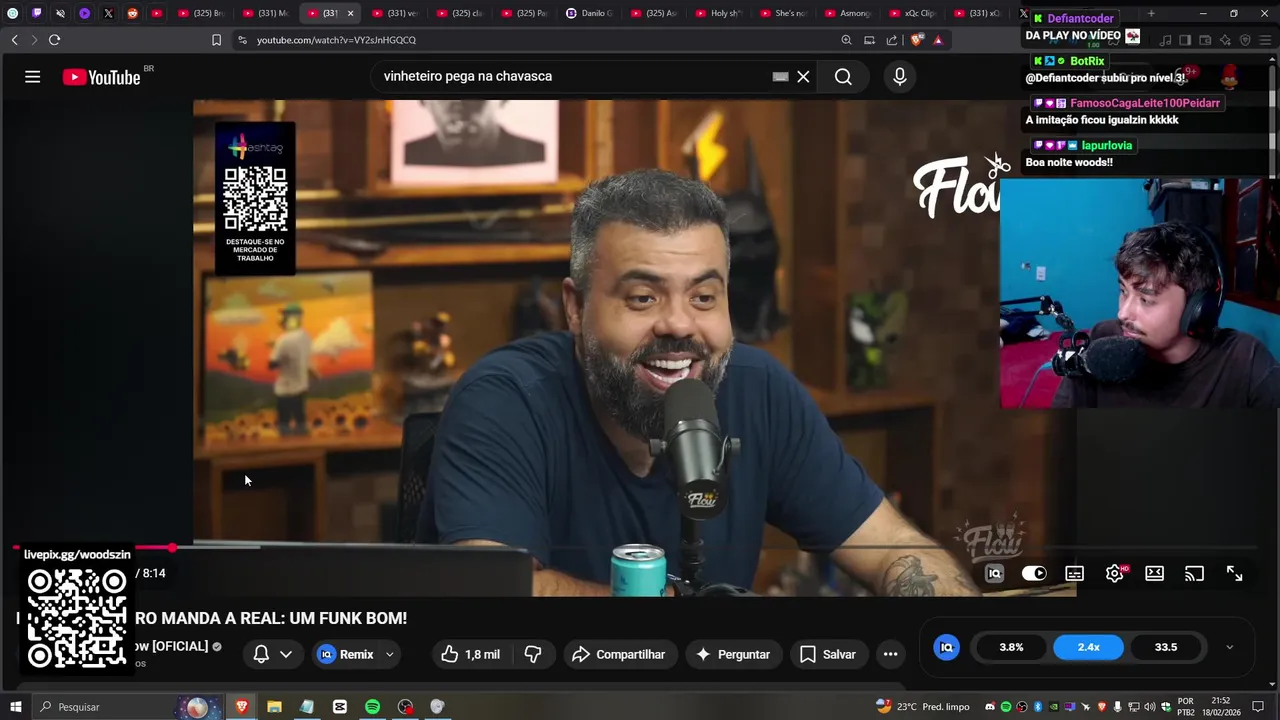
Task: Open the Bluetooth tray icon
Action: point(1038,707)
